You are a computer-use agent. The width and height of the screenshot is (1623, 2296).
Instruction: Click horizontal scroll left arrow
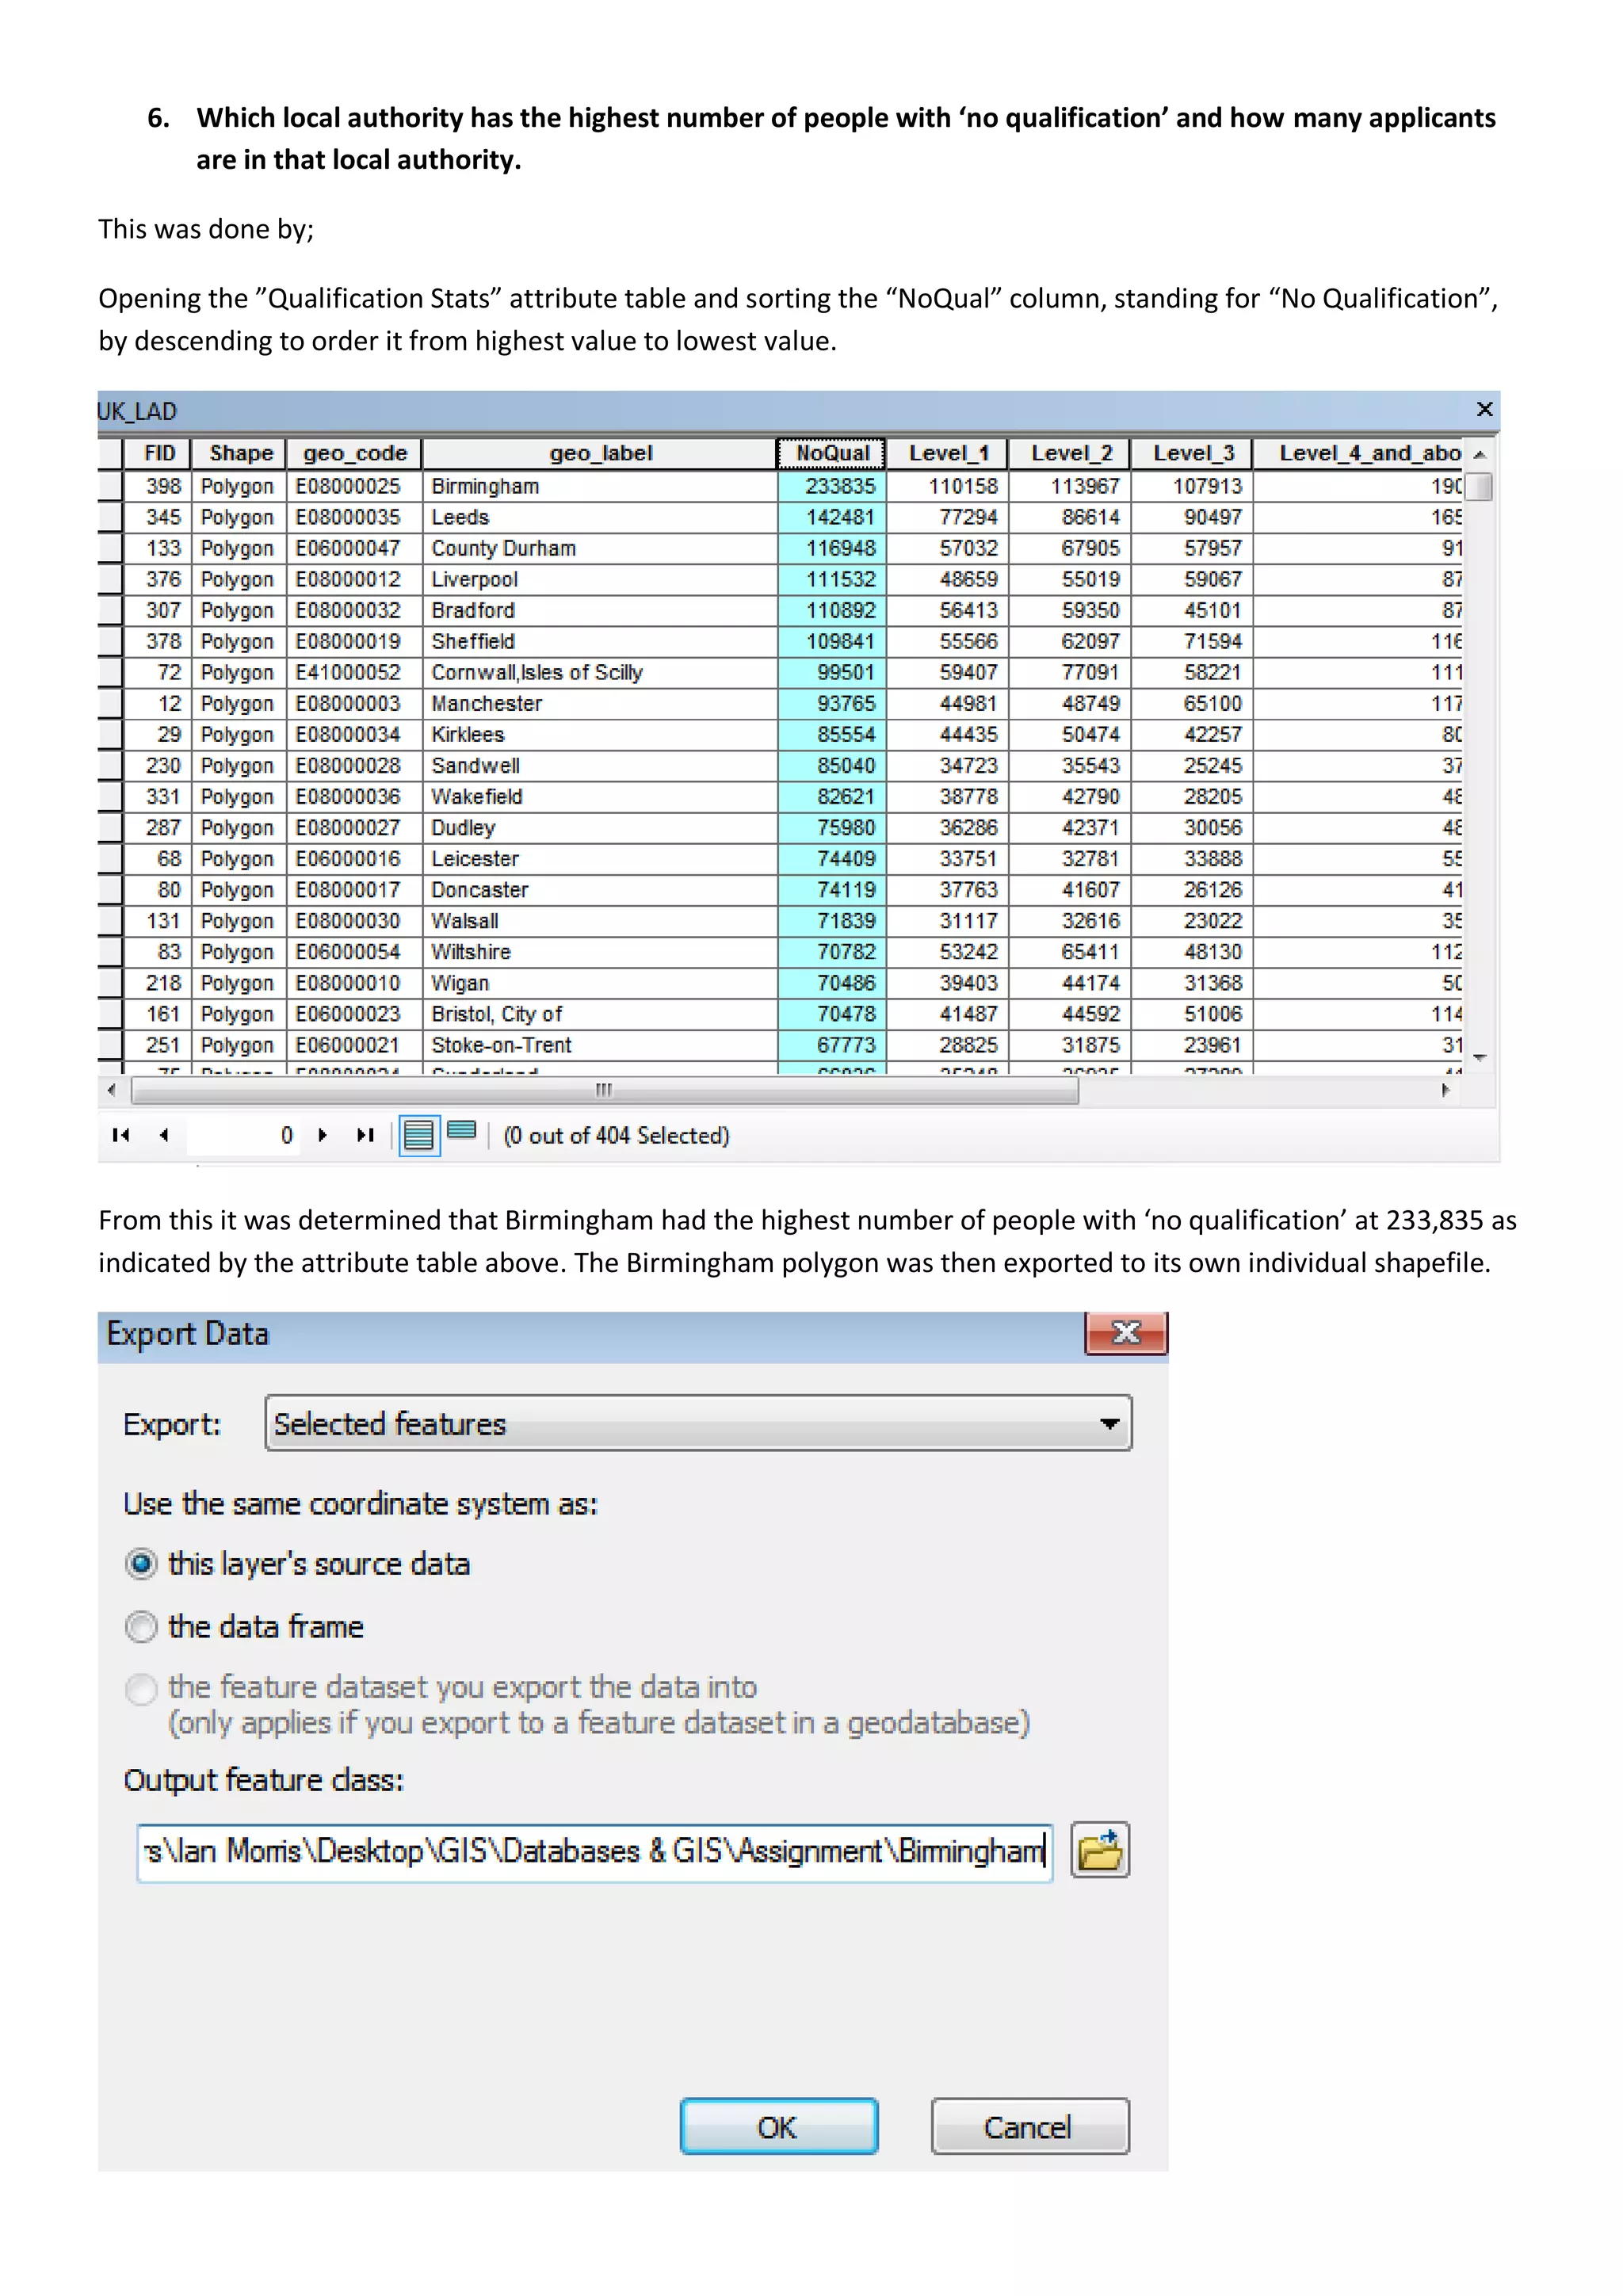111,1089
